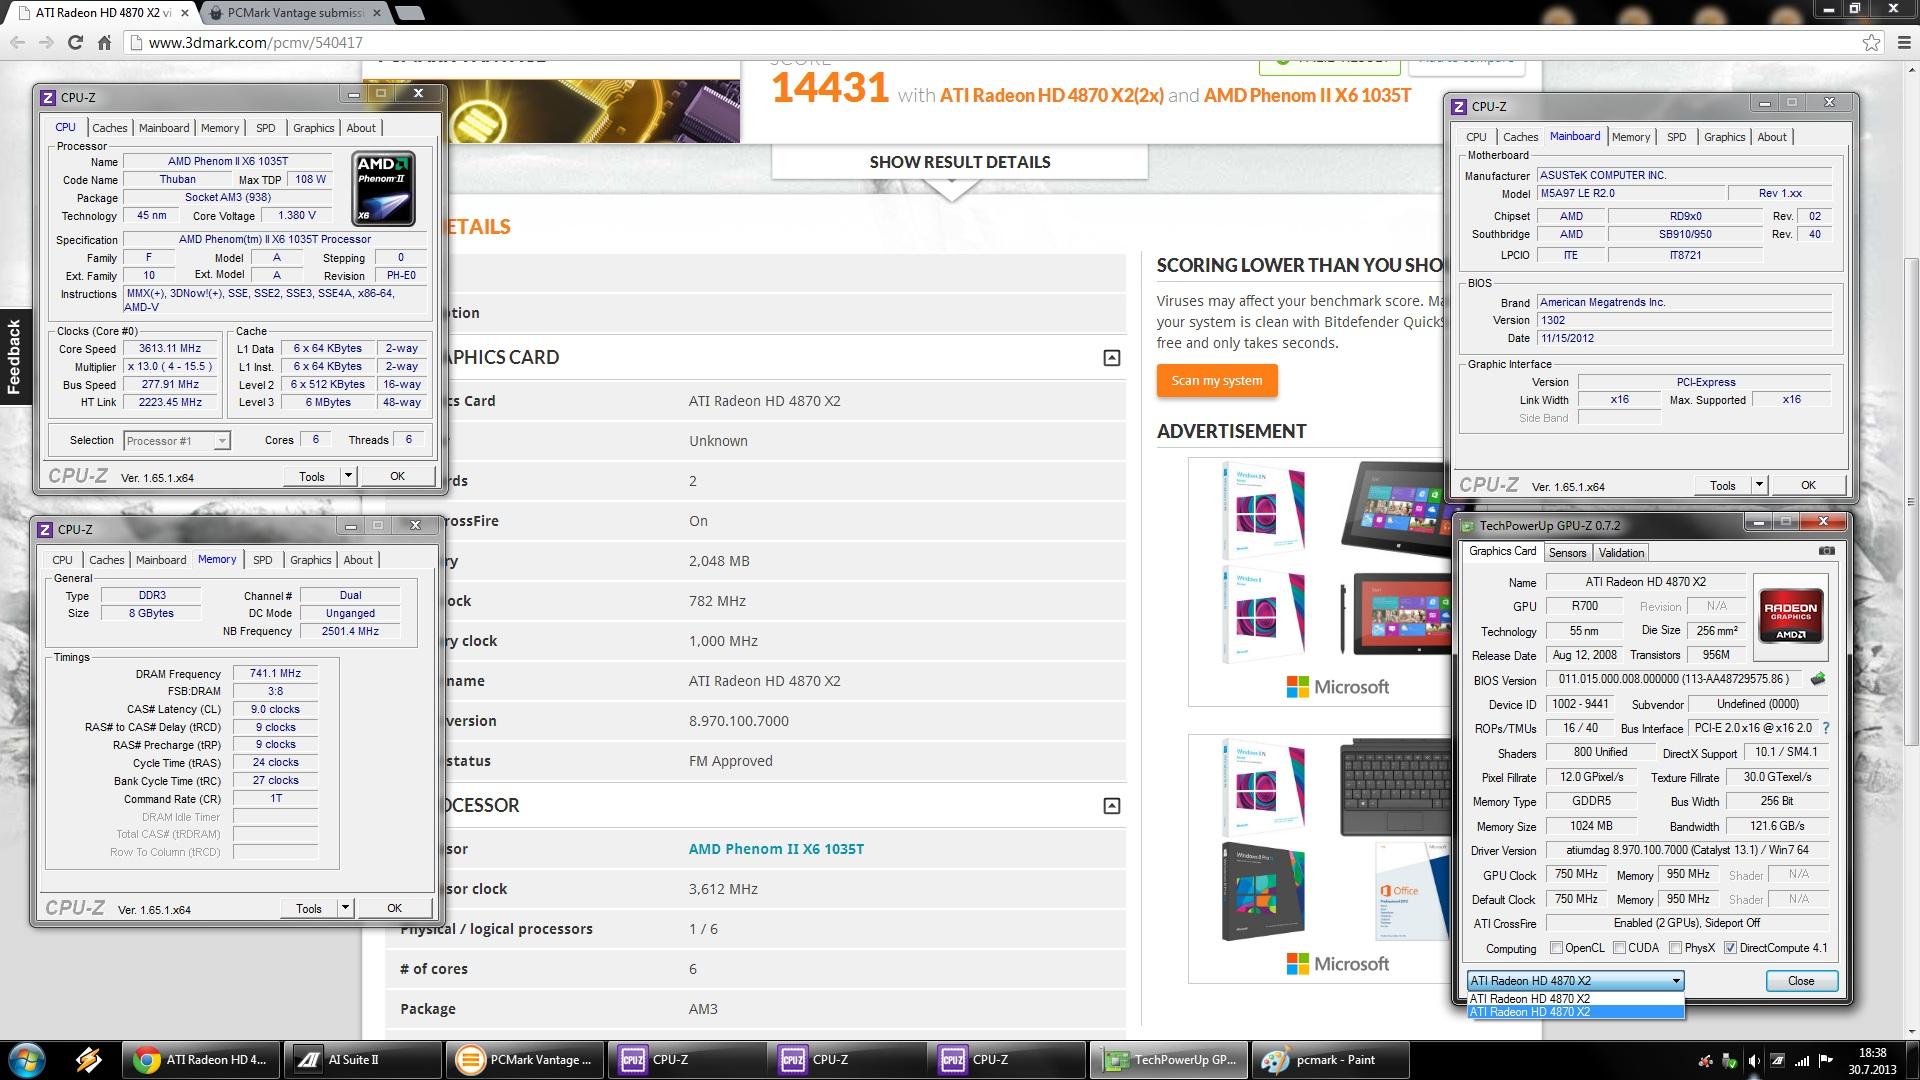The image size is (1920, 1080).
Task: Click the network signal tray icon
Action: point(1801,1061)
